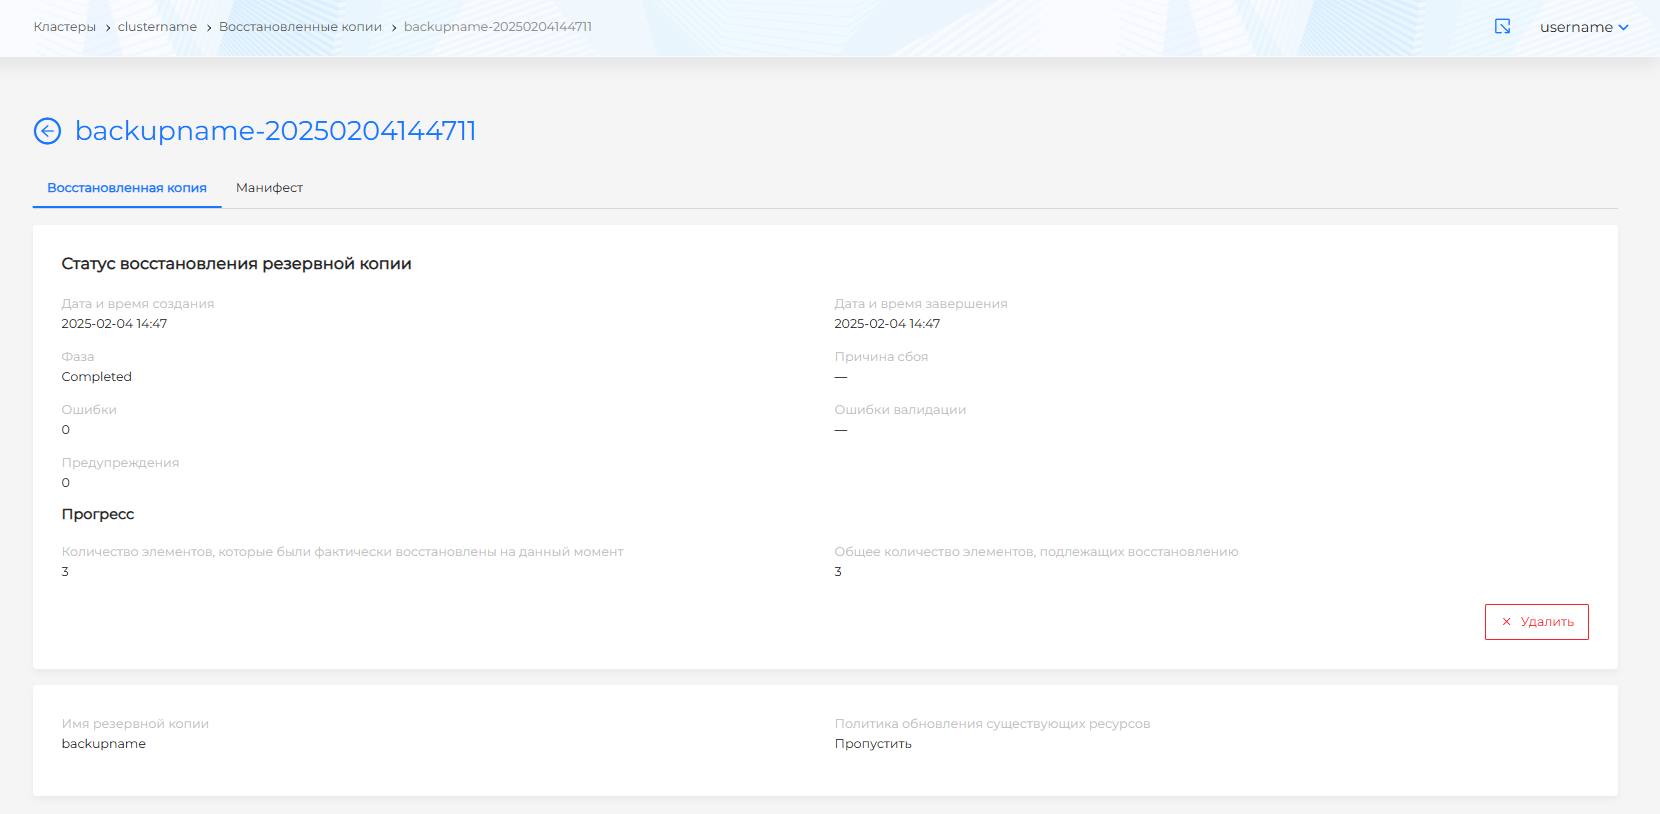Click the backupname-20250204144711 page title
The width and height of the screenshot is (1660, 814).
click(x=275, y=131)
